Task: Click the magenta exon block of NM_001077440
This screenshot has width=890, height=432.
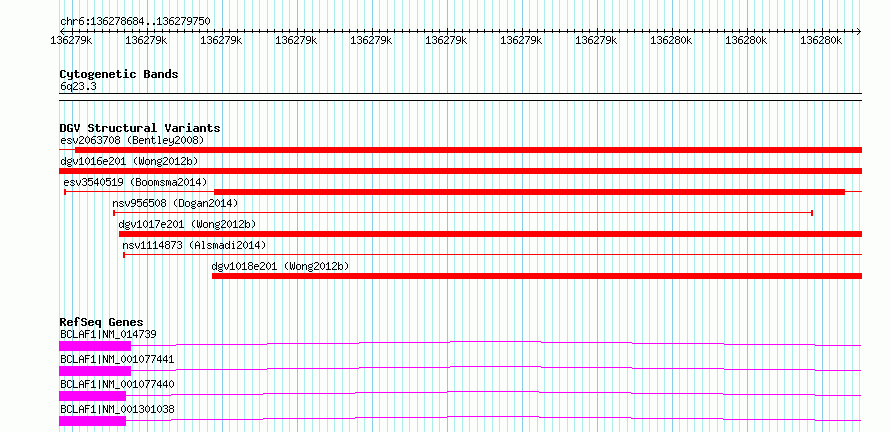Action: click(93, 396)
